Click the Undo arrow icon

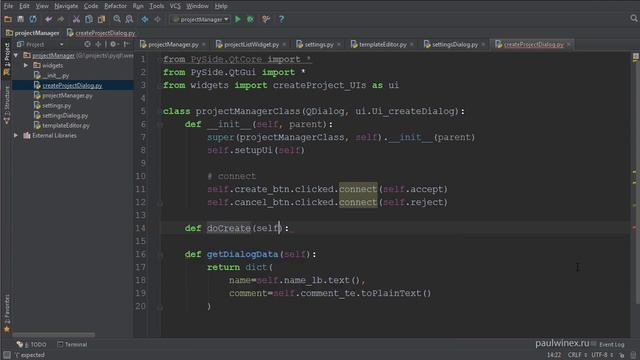[49, 19]
